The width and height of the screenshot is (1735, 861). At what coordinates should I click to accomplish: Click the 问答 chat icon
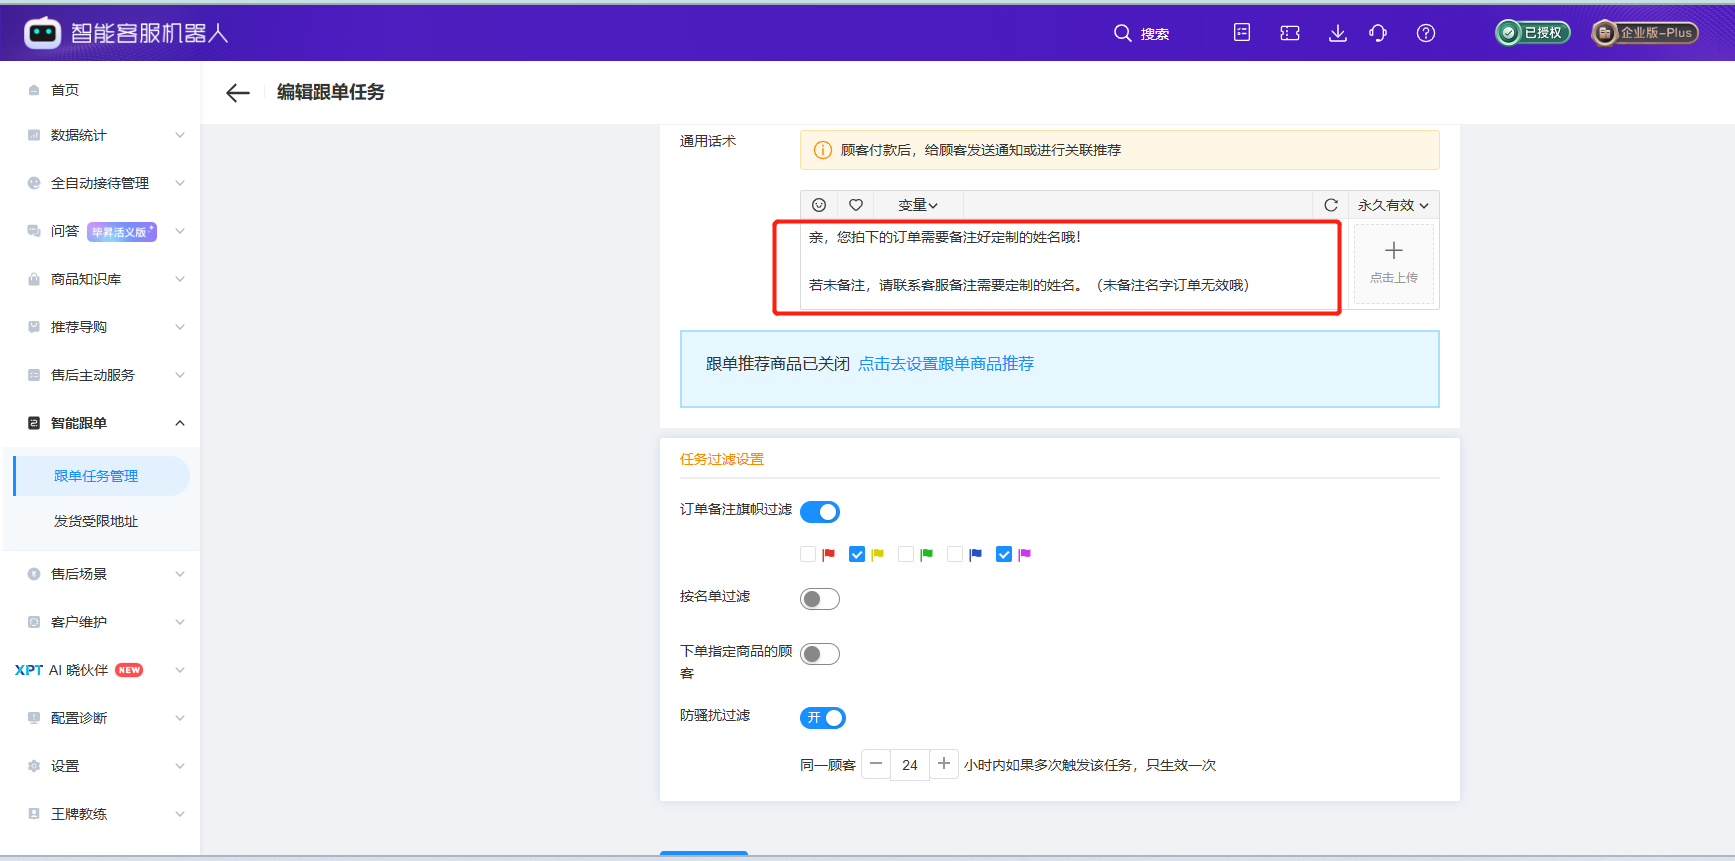click(34, 231)
